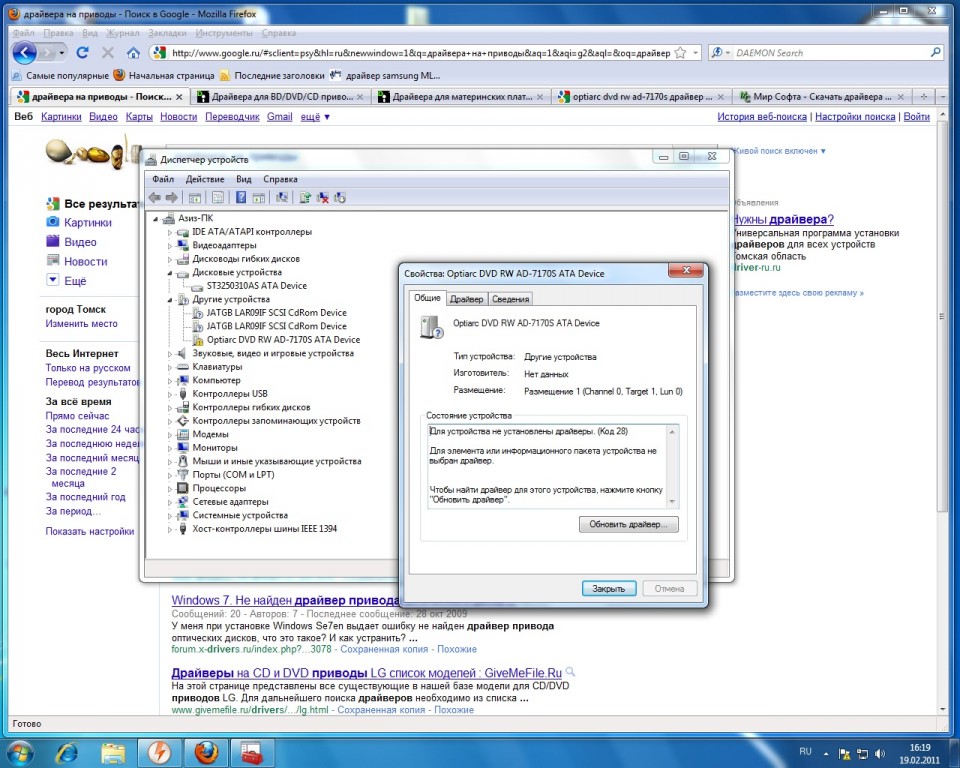
Task: Switch to the 'Драйвер' tab in properties dialog
Action: [x=467, y=299]
